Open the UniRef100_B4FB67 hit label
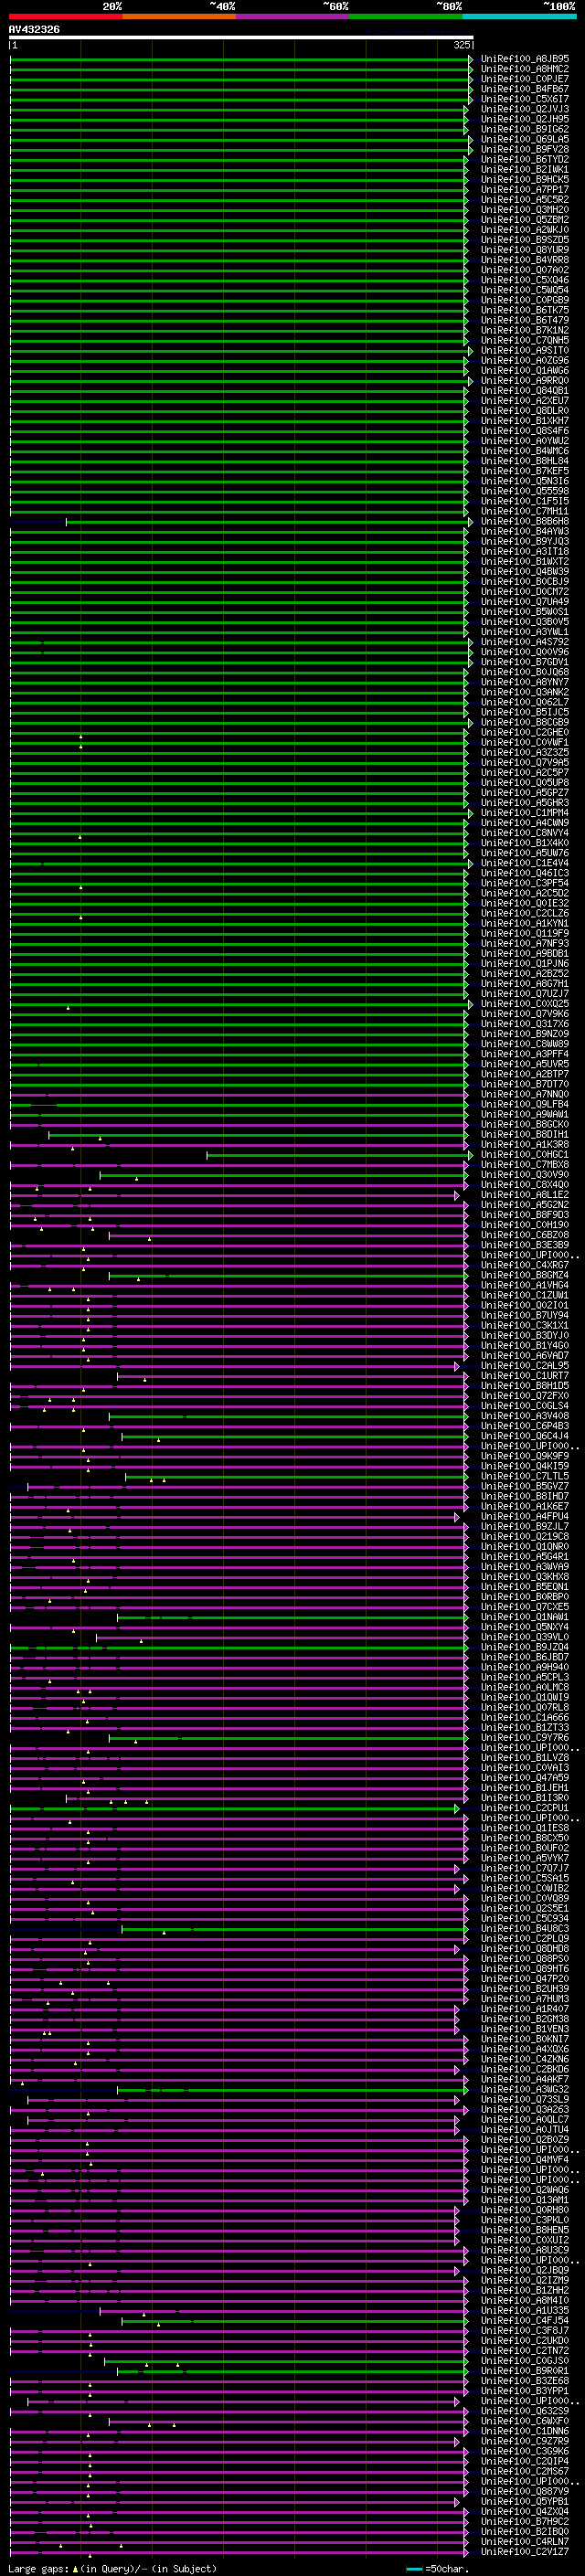585x2576 pixels. (525, 89)
